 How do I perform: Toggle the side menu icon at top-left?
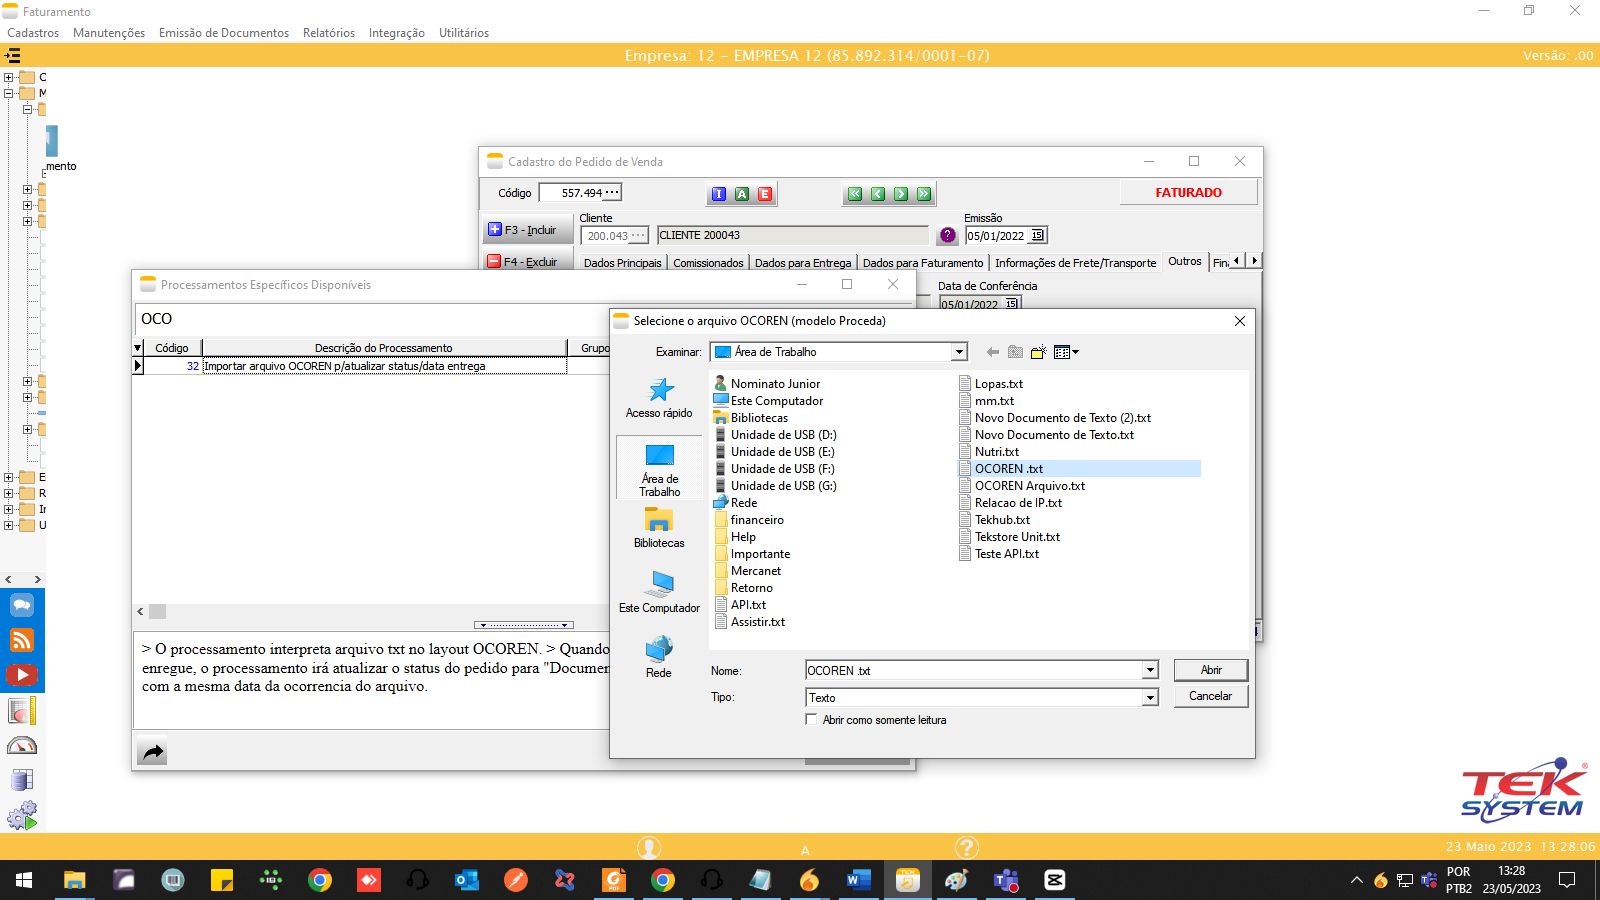[12, 55]
